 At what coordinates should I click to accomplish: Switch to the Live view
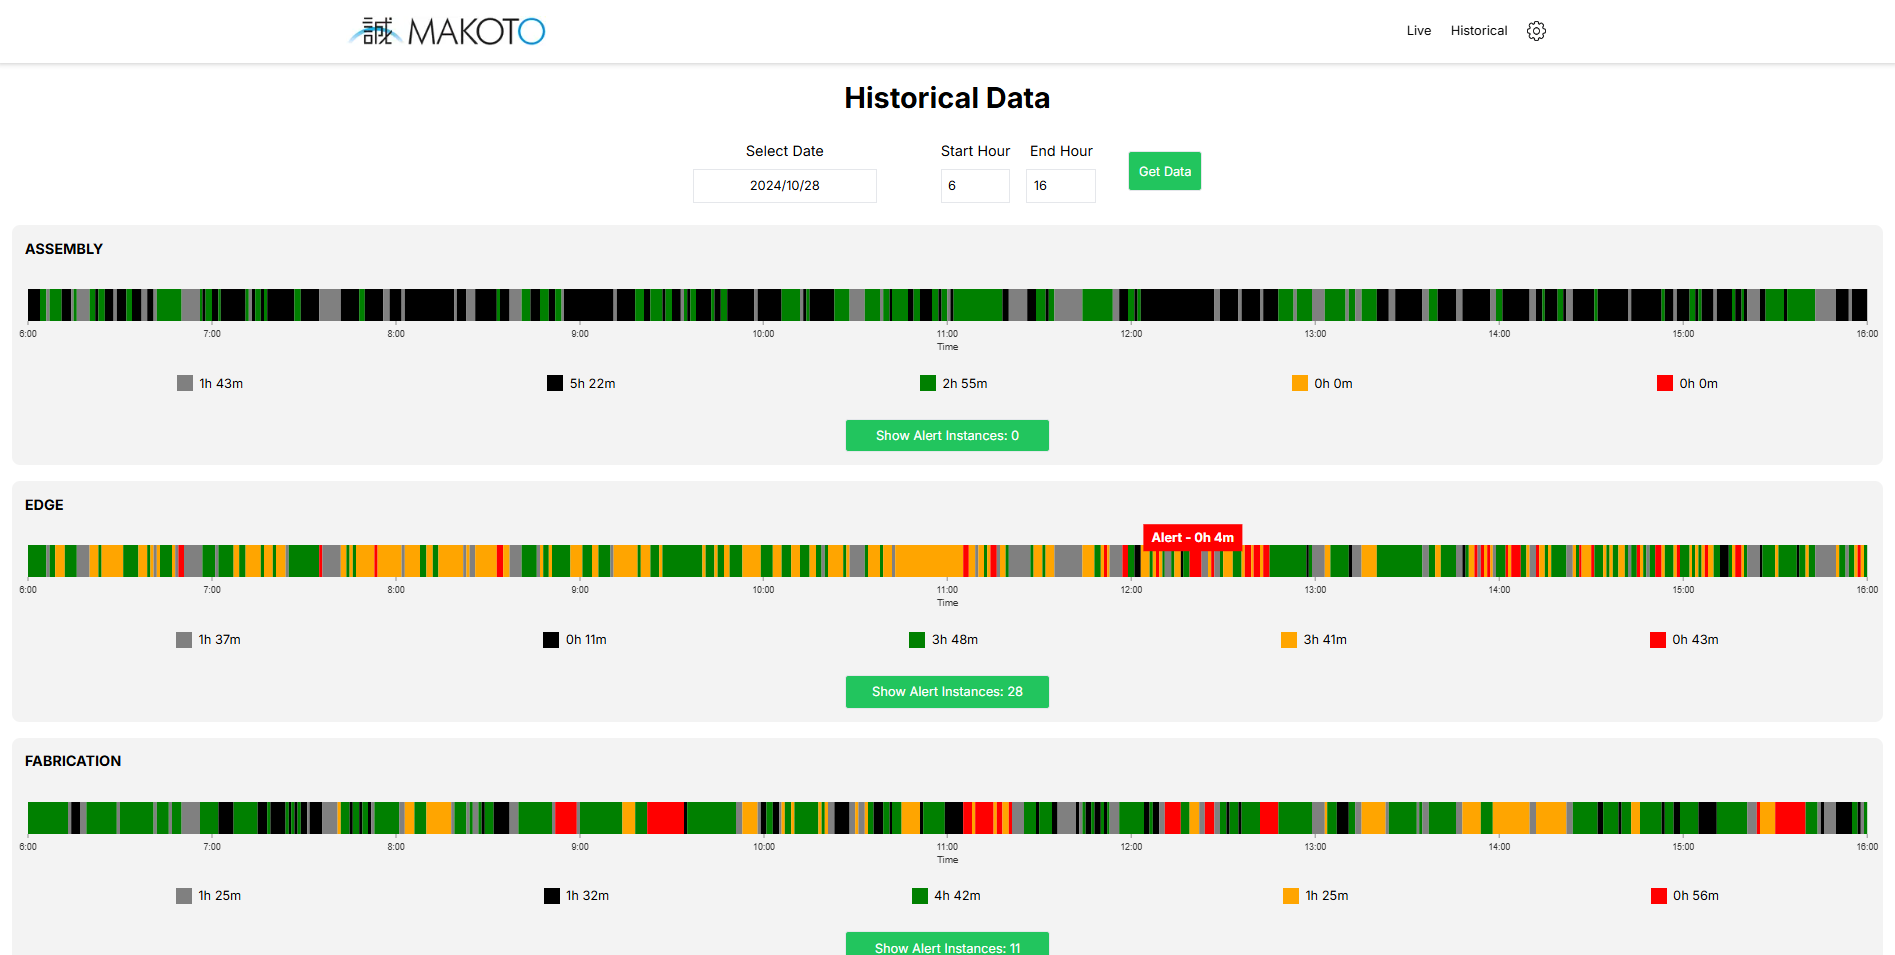coord(1418,31)
